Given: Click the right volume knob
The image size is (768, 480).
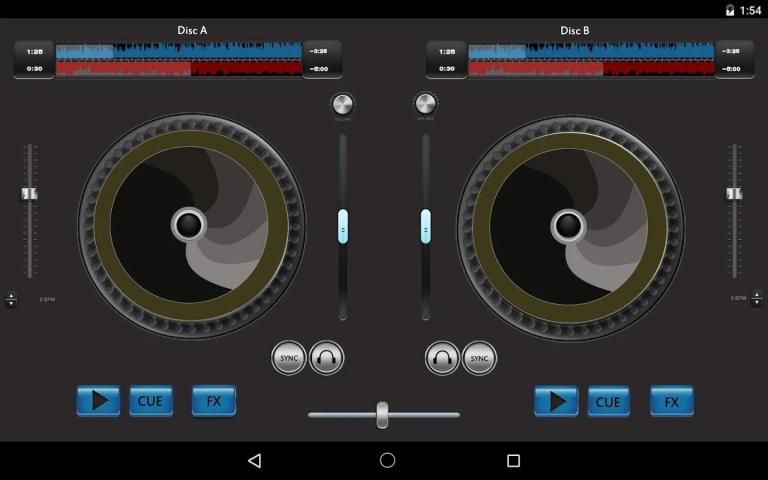Looking at the screenshot, I should [425, 104].
